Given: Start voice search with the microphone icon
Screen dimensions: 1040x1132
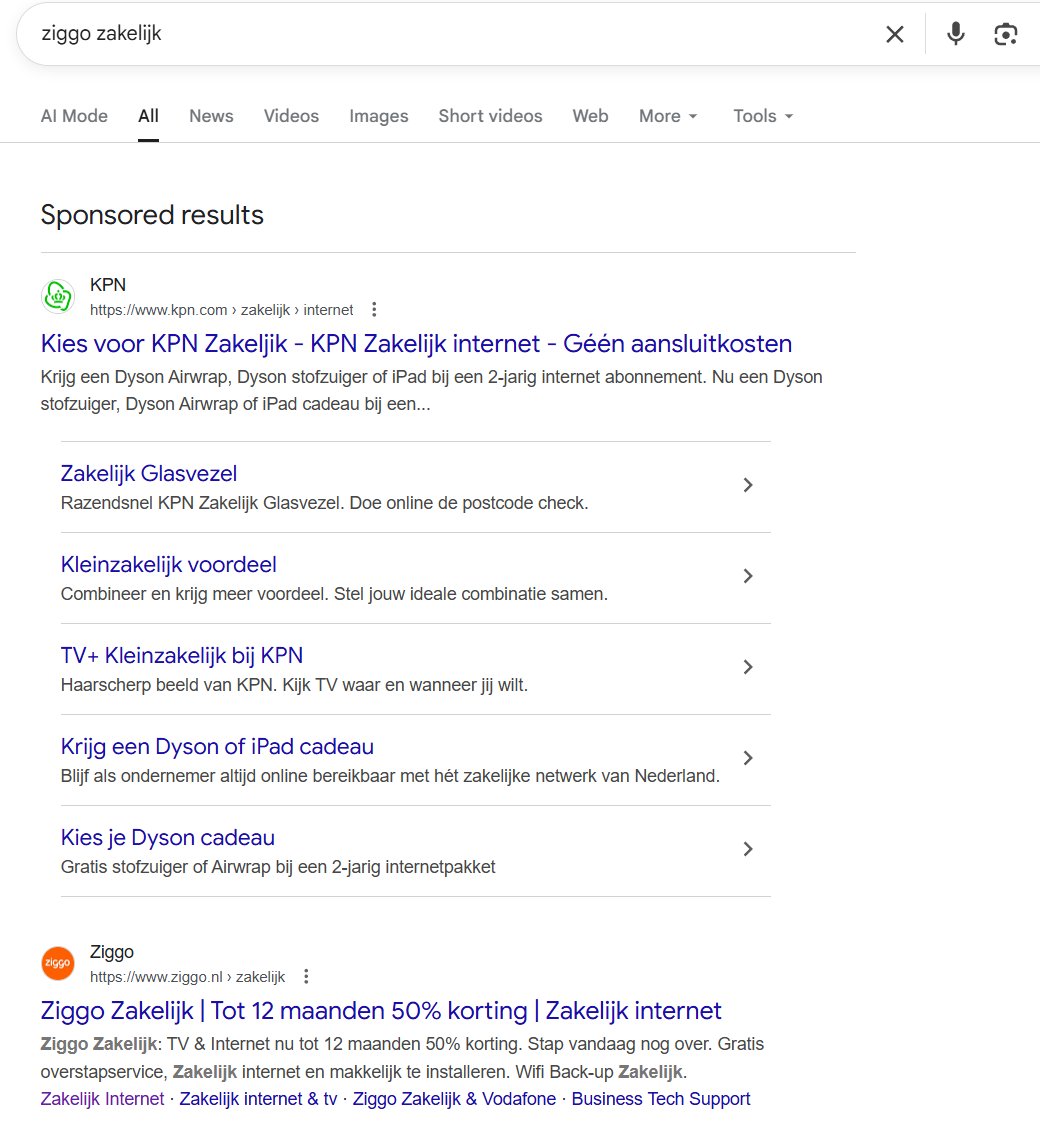Looking at the screenshot, I should pyautogui.click(x=956, y=34).
